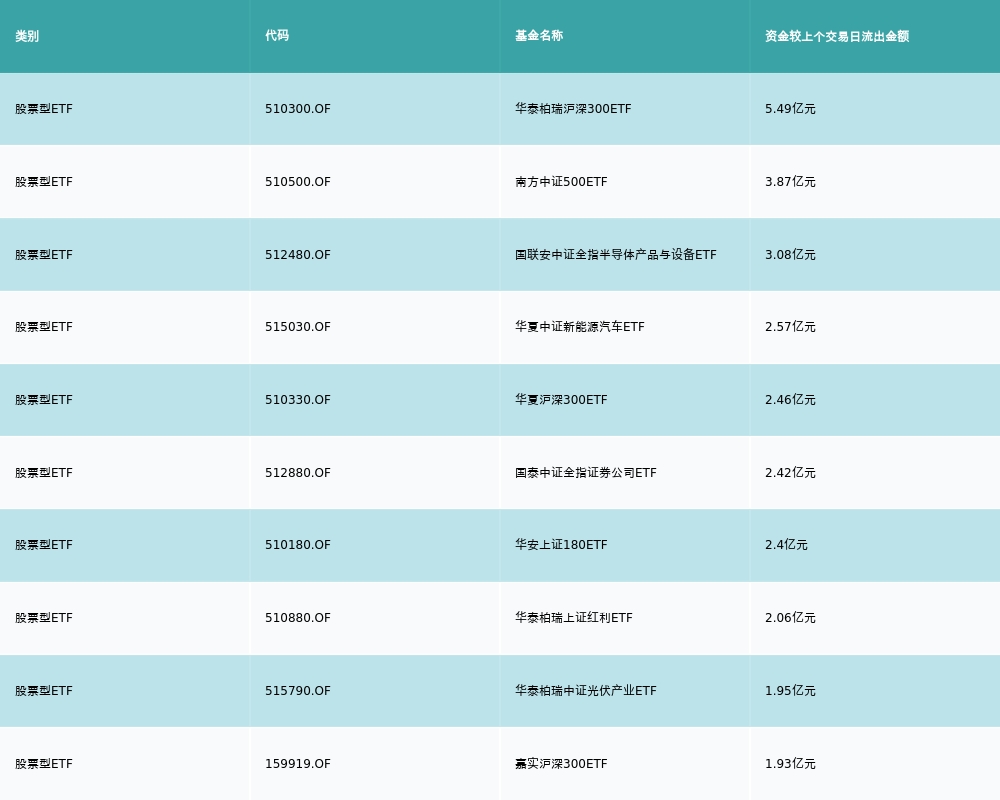Click 股票型ETF in the 512880.OF row
This screenshot has height=800, width=1000.
[x=44, y=473]
